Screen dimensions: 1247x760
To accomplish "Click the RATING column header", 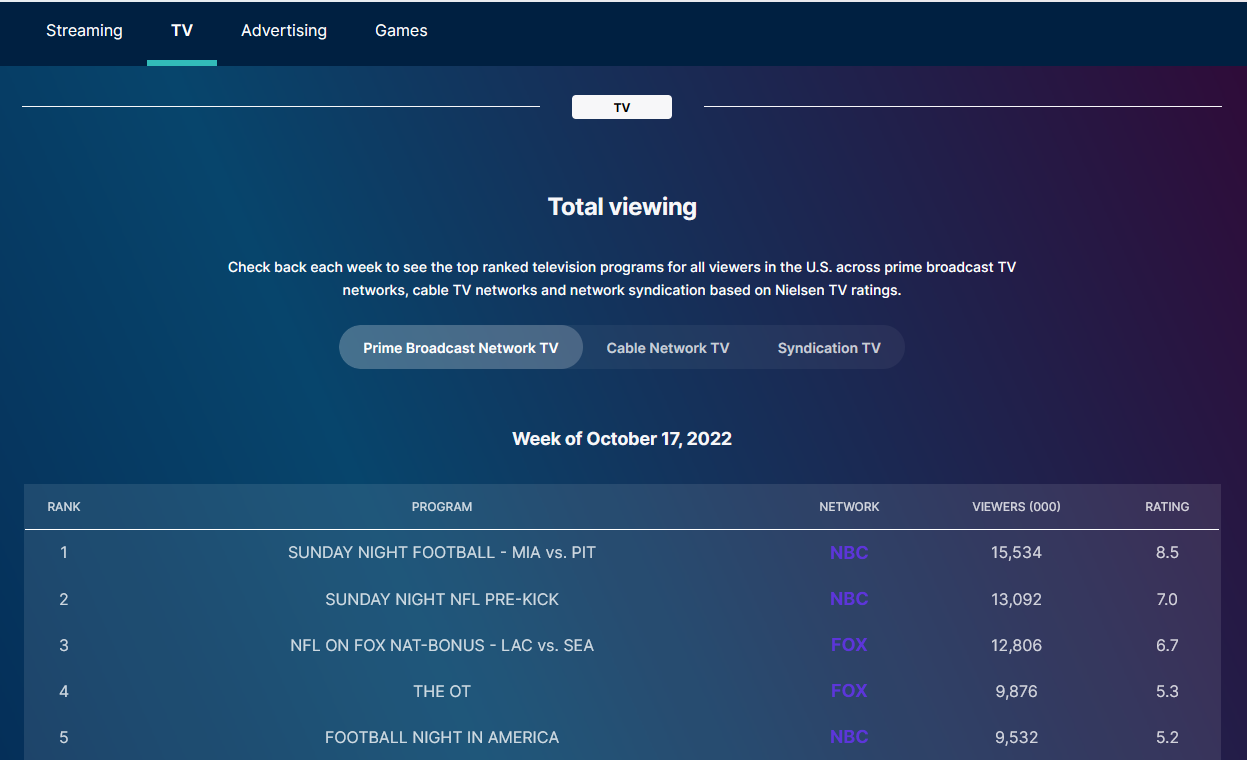I will 1167,507.
